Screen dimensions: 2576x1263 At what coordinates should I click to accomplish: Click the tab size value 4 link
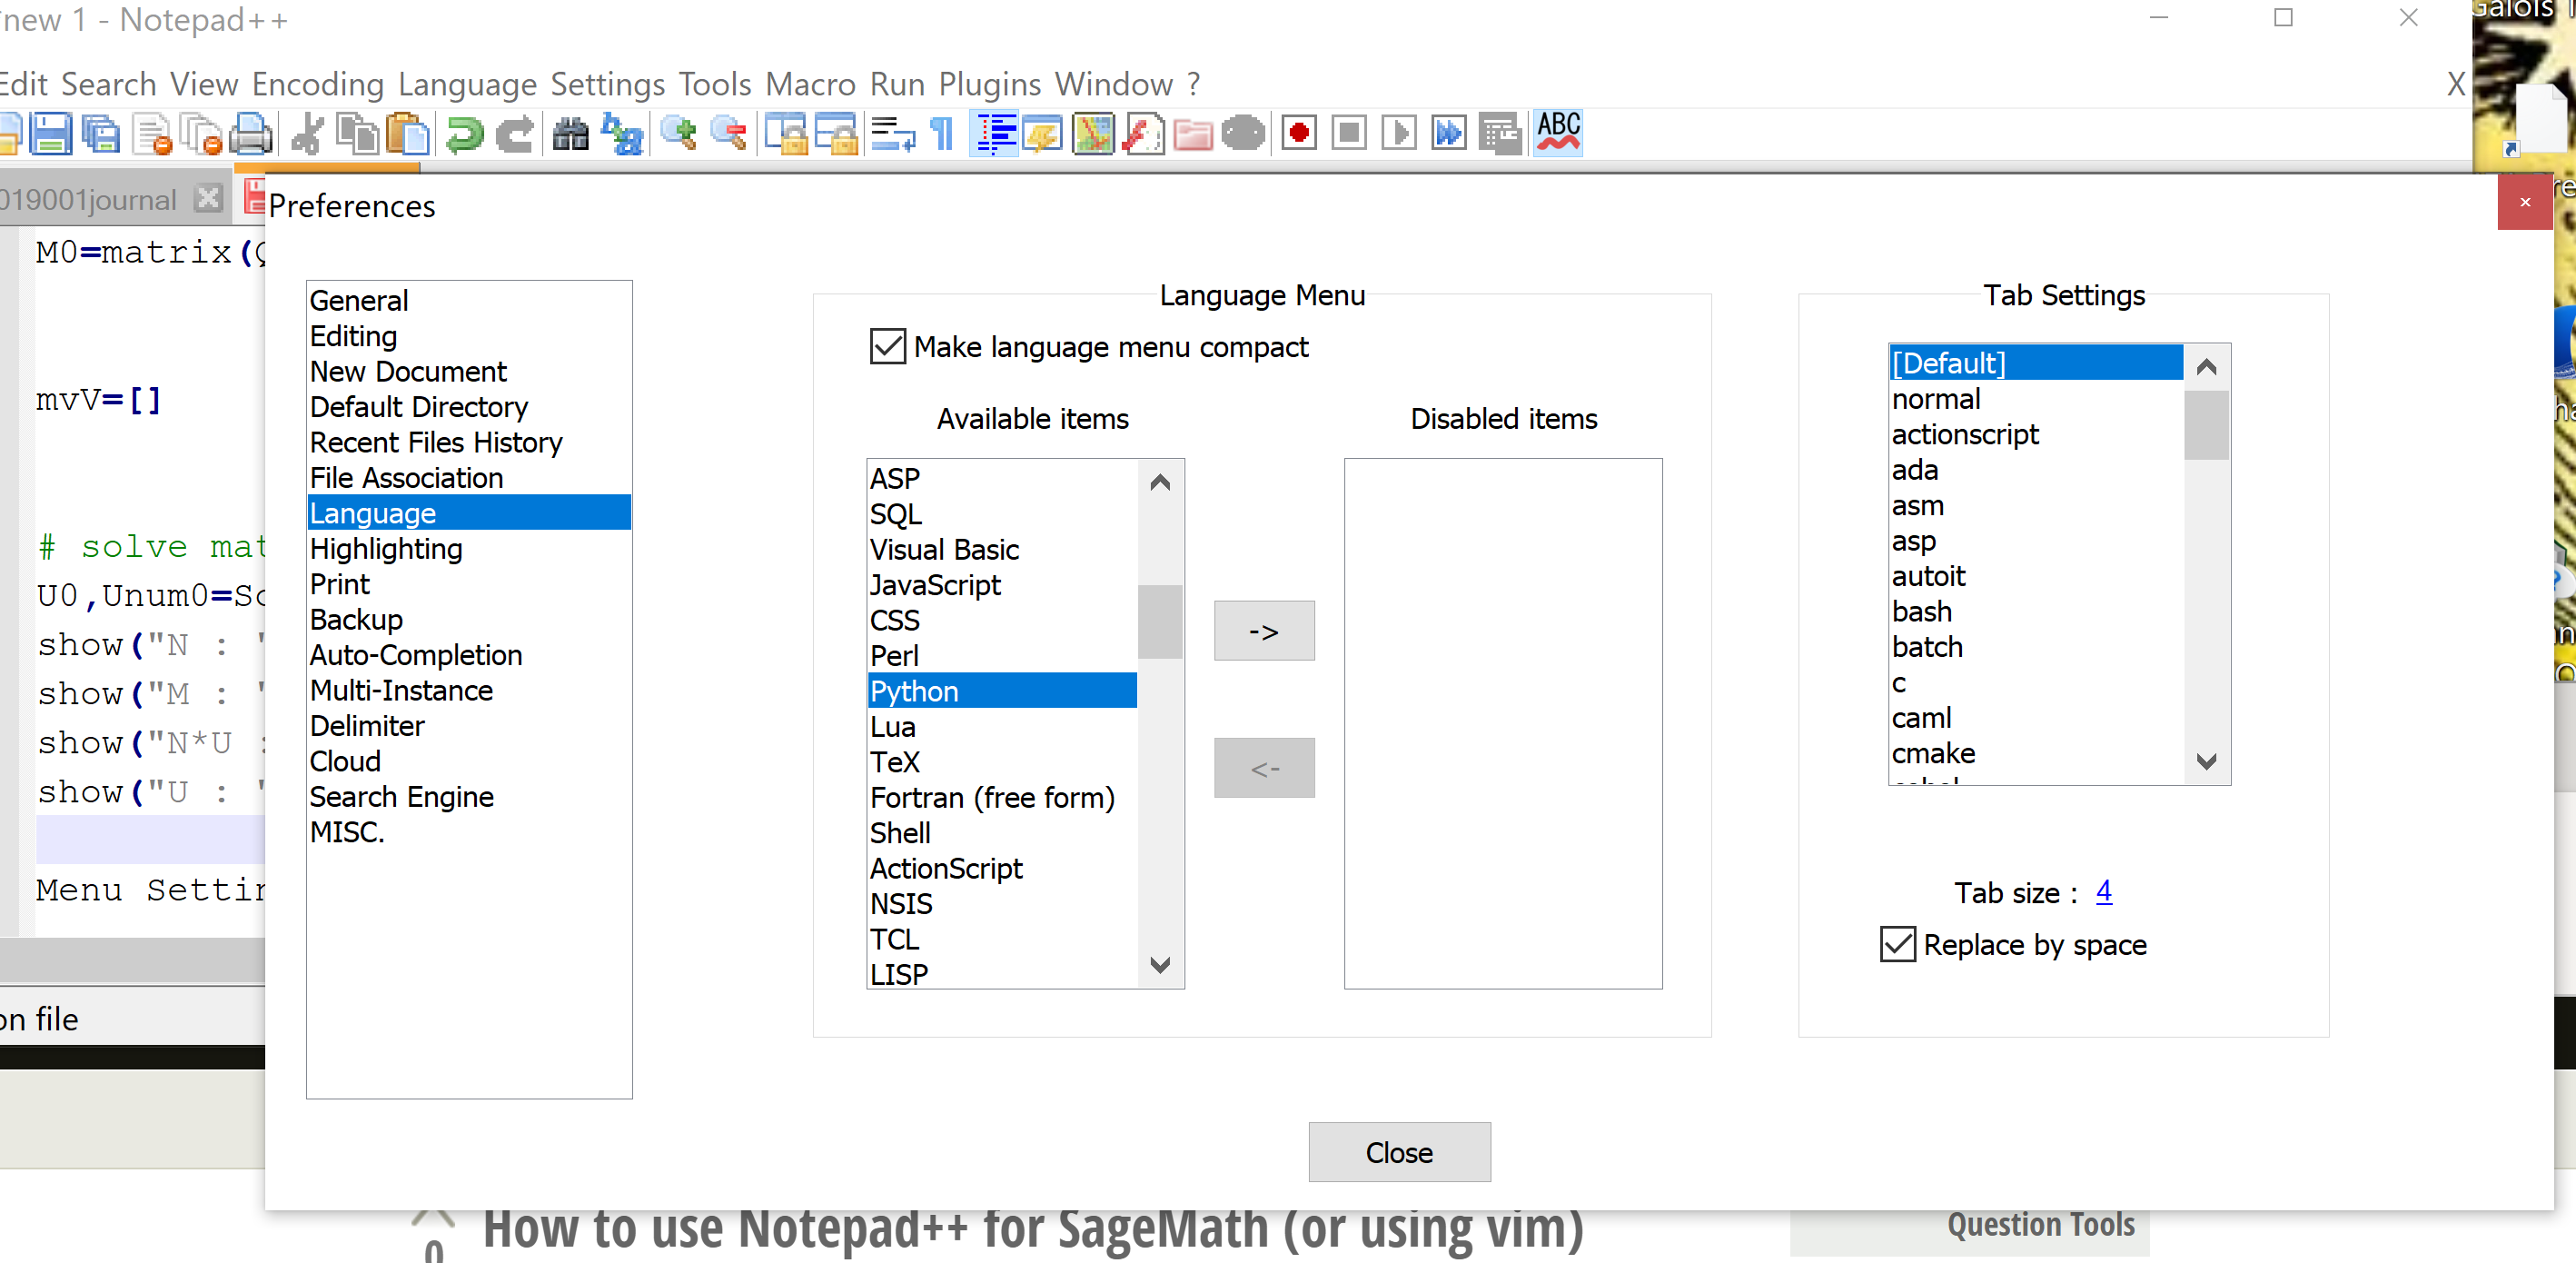2103,891
